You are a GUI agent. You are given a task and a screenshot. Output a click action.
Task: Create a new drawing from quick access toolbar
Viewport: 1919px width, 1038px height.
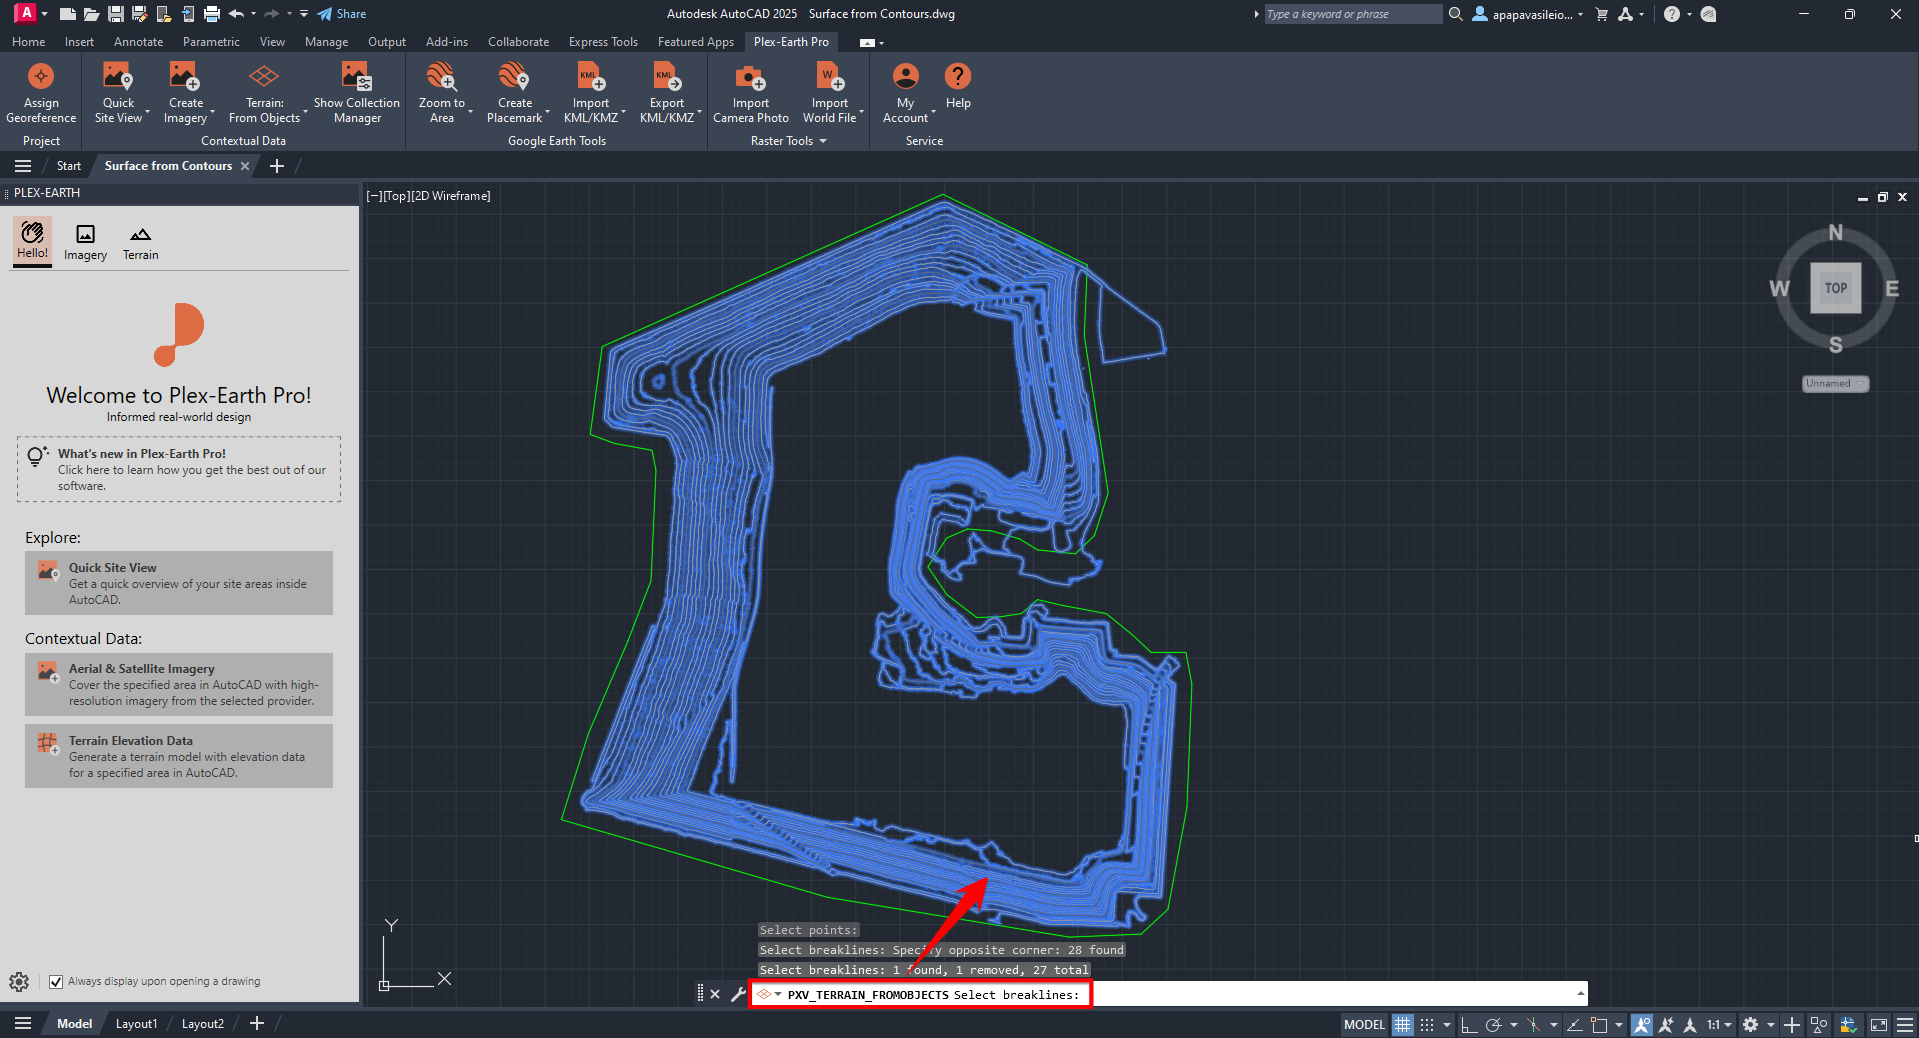click(68, 14)
